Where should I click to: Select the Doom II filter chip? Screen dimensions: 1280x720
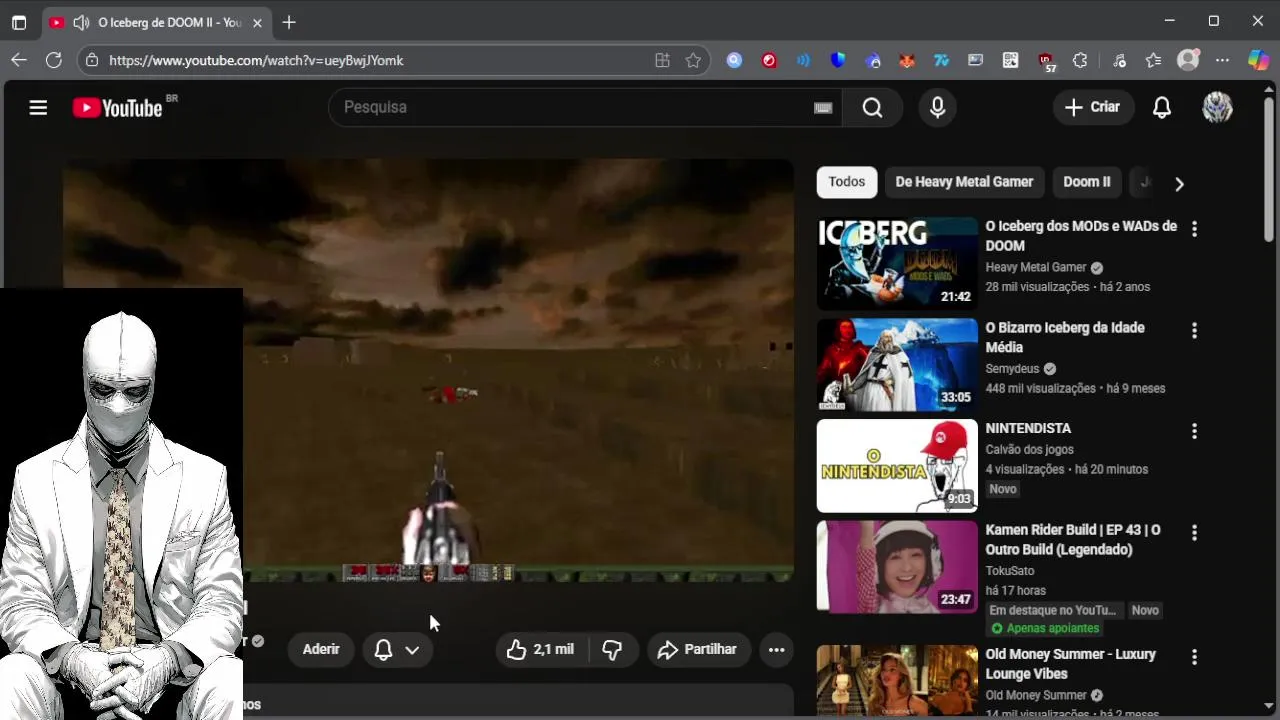[1087, 182]
